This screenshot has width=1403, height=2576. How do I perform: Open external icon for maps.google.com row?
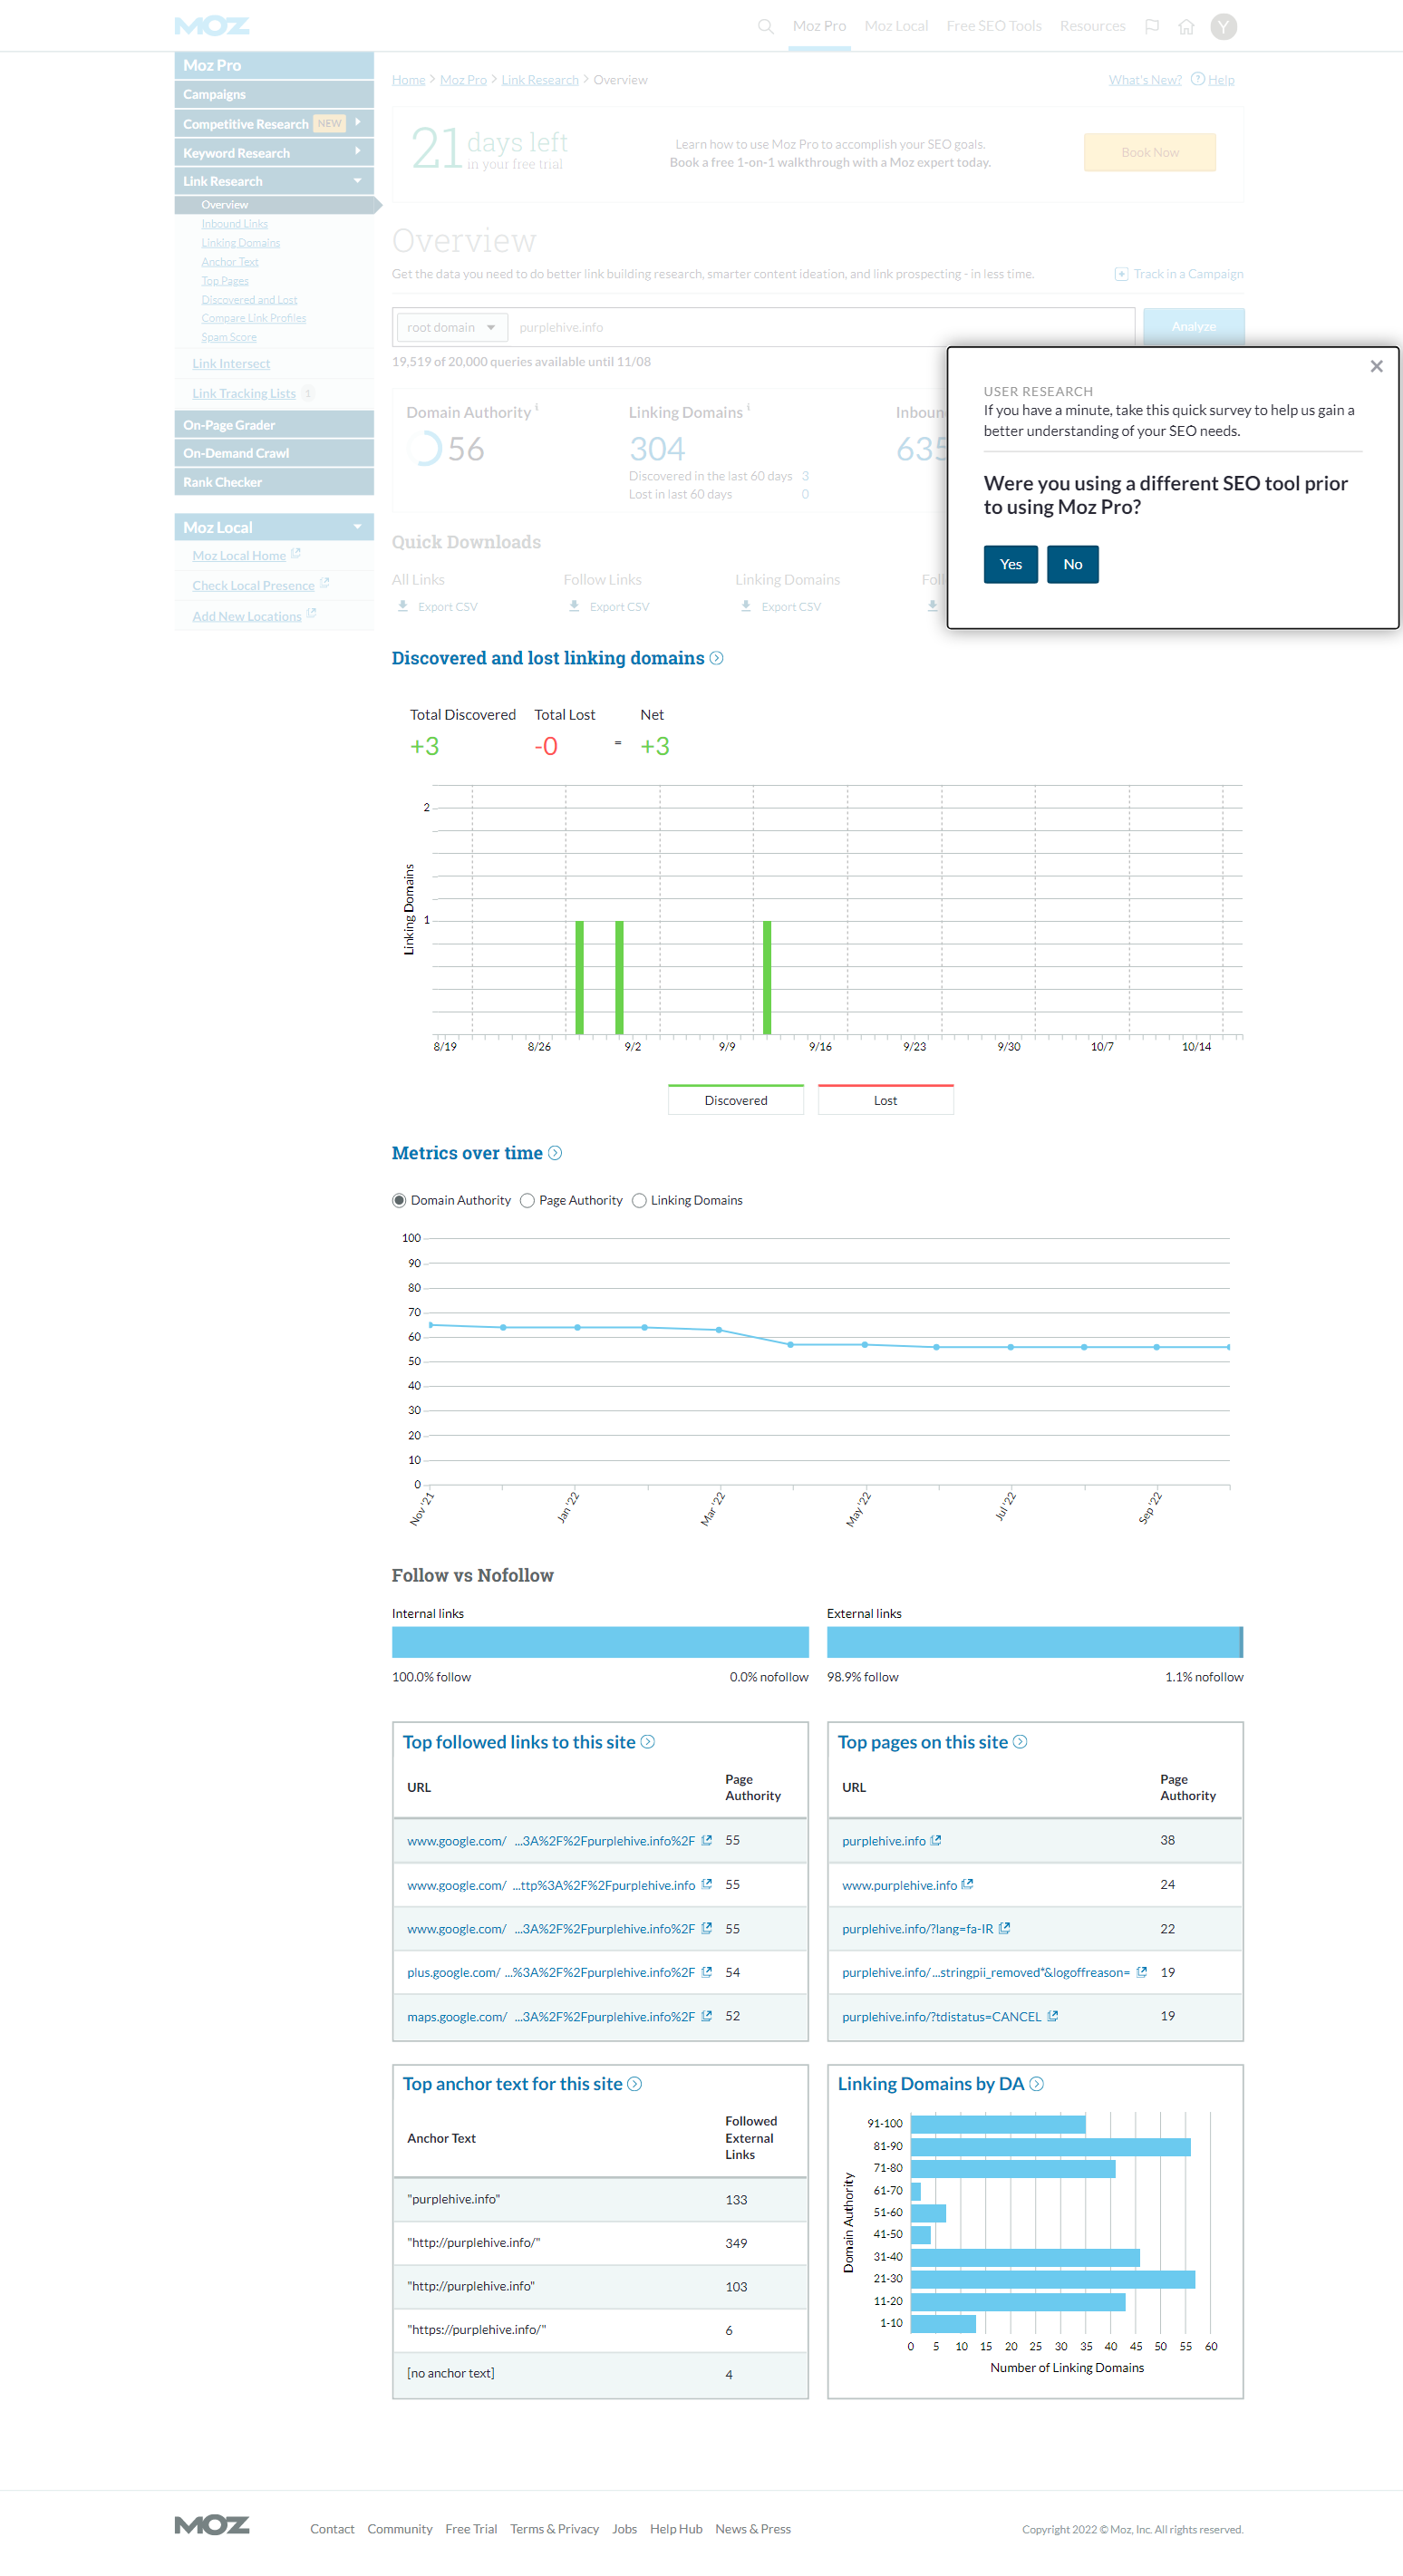tap(707, 2016)
